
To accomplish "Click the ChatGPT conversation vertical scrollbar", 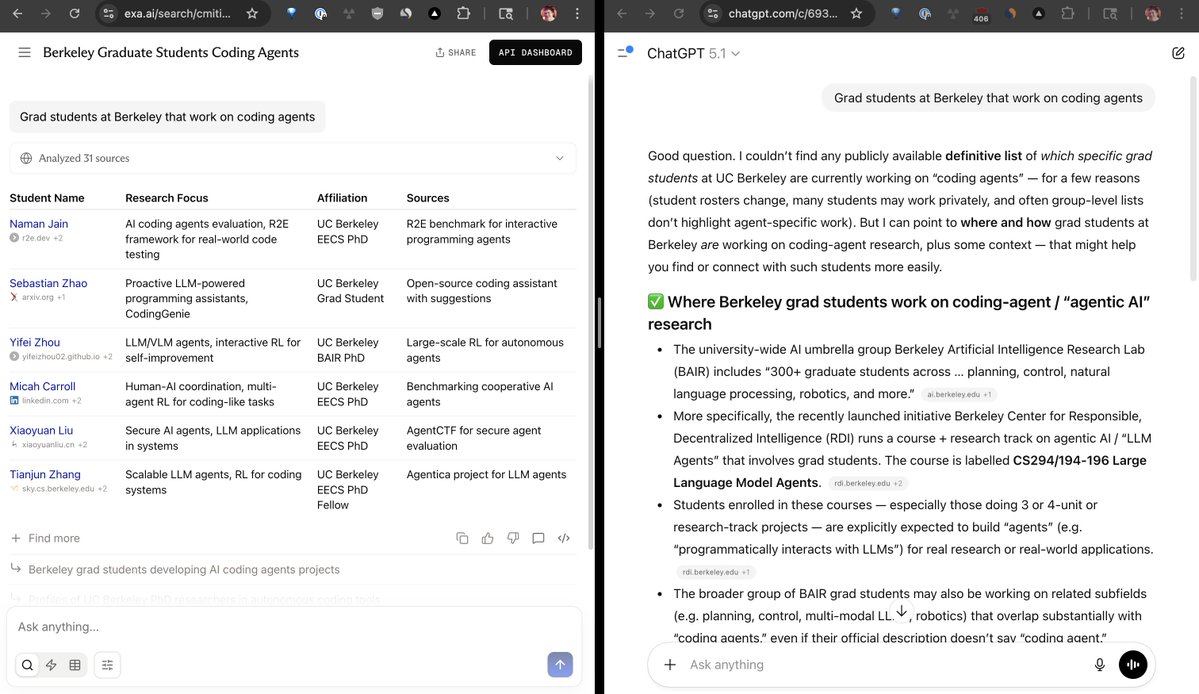I will [x=1194, y=180].
